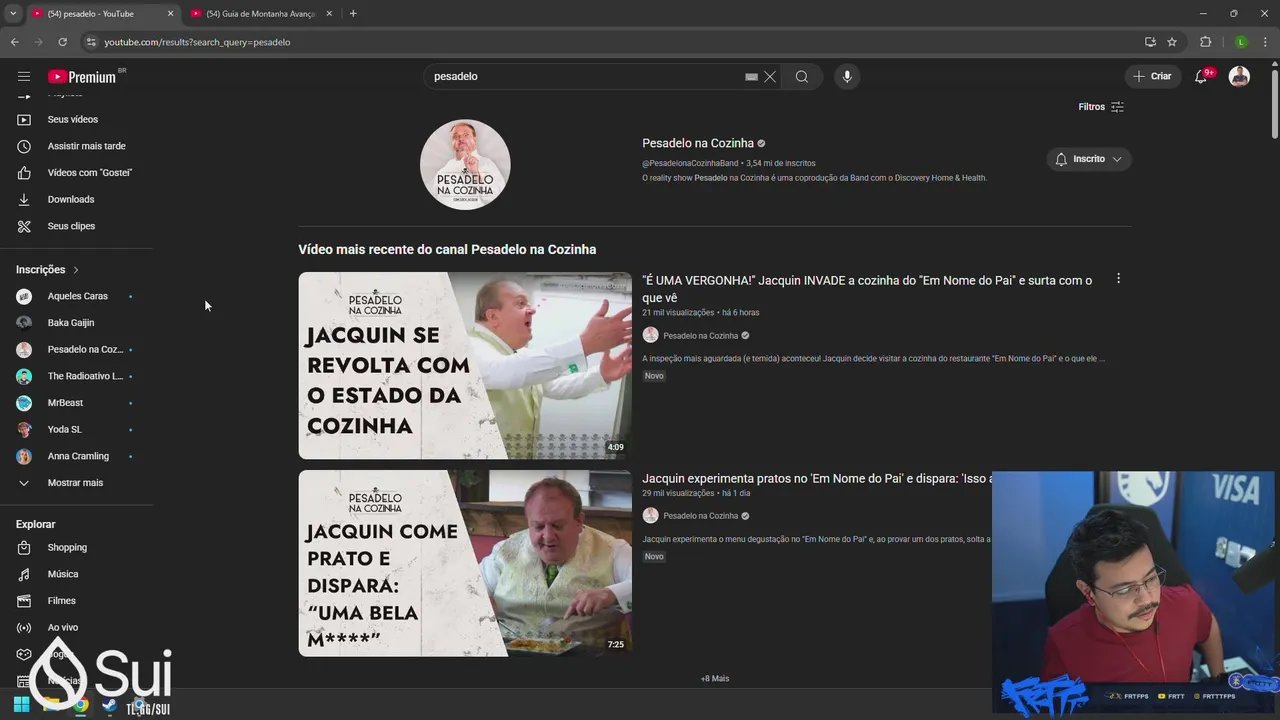Open "Jacquin come prato e dispara" thumbnail

coord(465,563)
